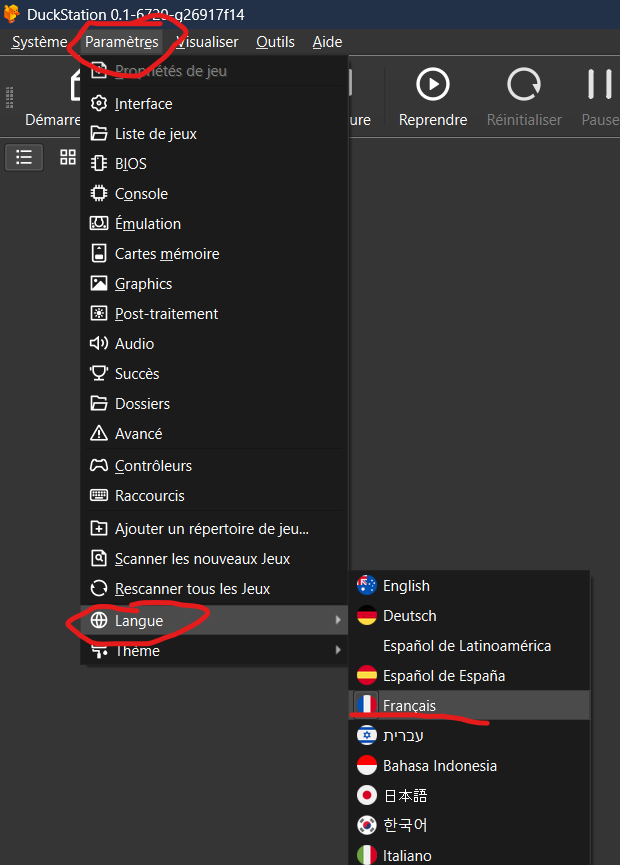Click the Réinitialiser circular arrow icon
Viewport: 620px width, 865px height.
(x=524, y=84)
